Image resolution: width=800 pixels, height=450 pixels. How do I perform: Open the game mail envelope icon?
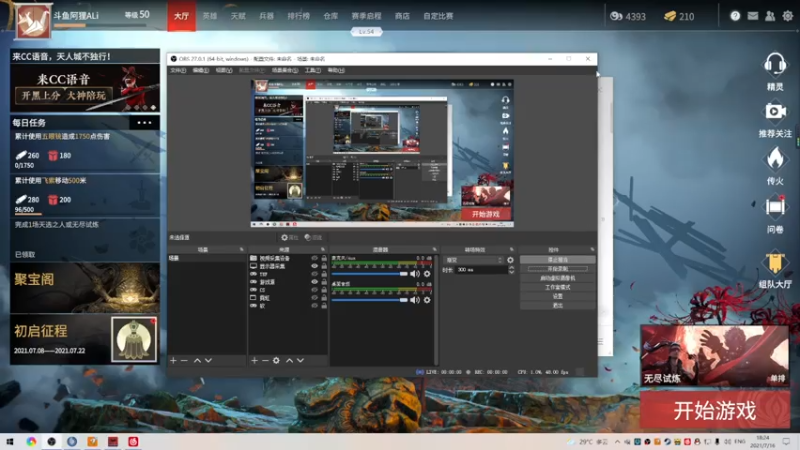753,16
